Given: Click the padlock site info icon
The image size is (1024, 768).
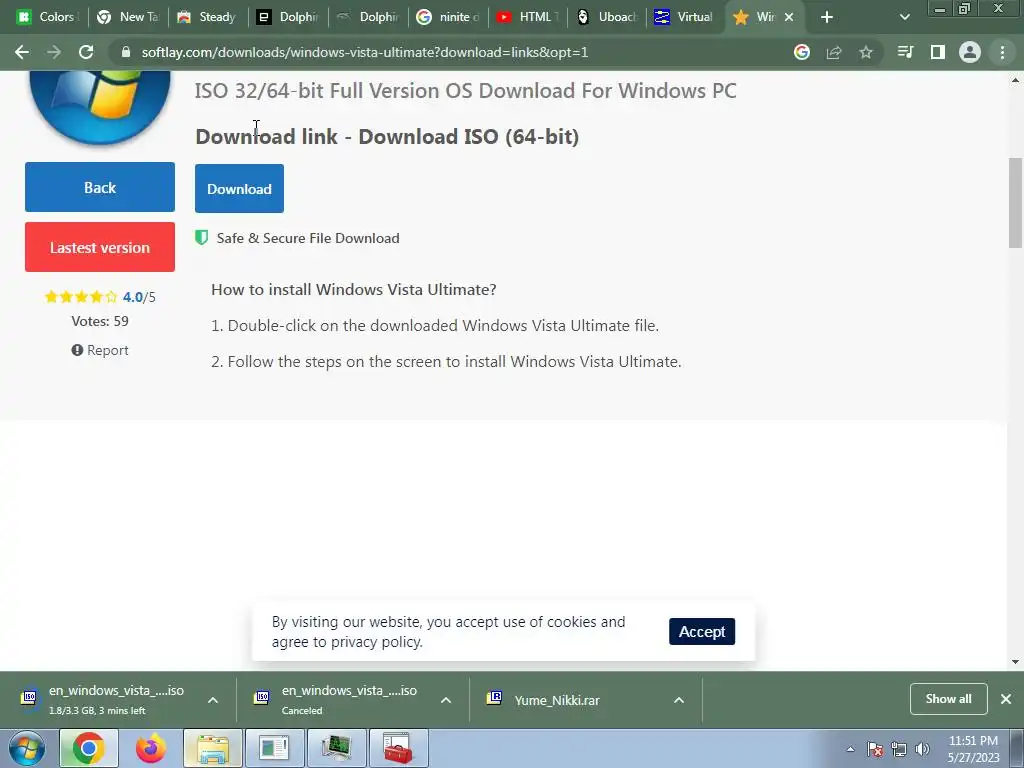Looking at the screenshot, I should pos(125,52).
